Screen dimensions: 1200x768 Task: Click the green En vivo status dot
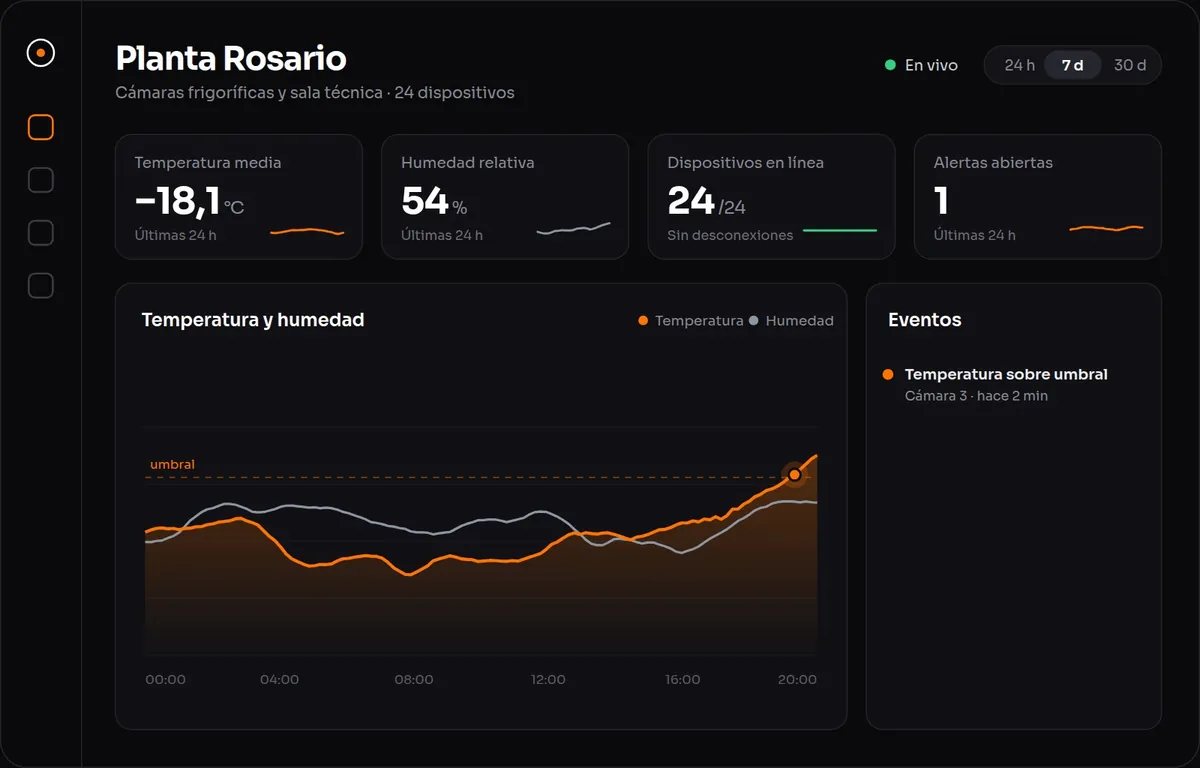pyautogui.click(x=890, y=65)
